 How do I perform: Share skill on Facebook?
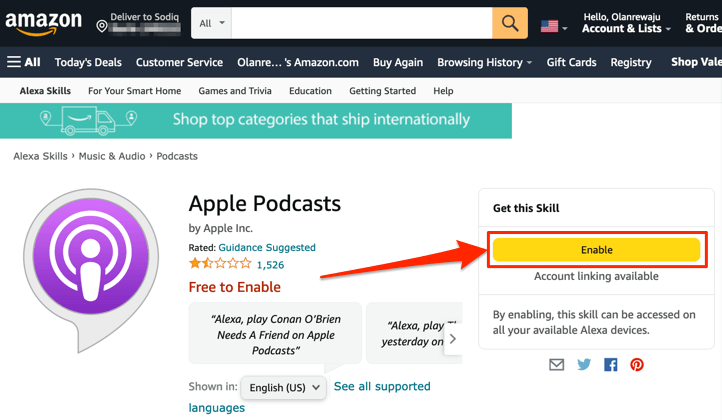pos(610,365)
